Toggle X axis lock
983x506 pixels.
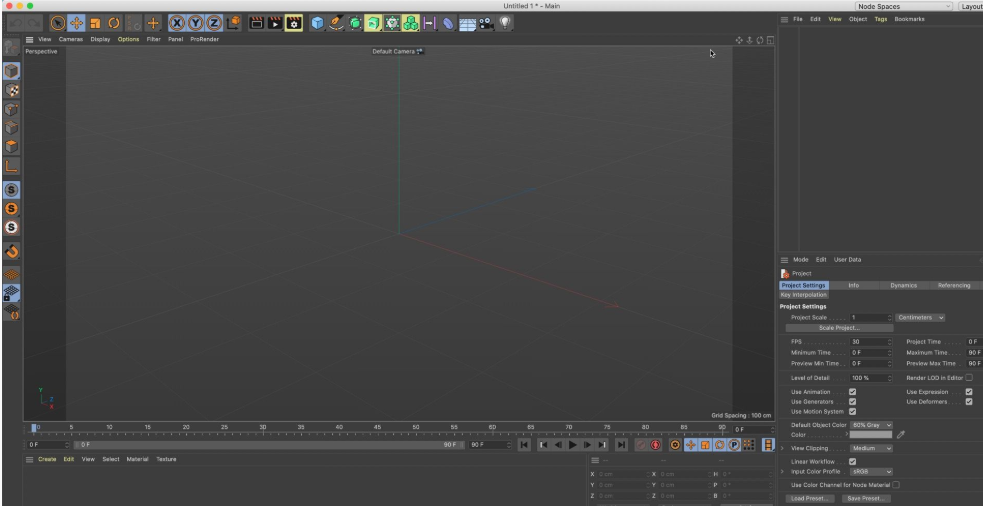click(x=177, y=23)
